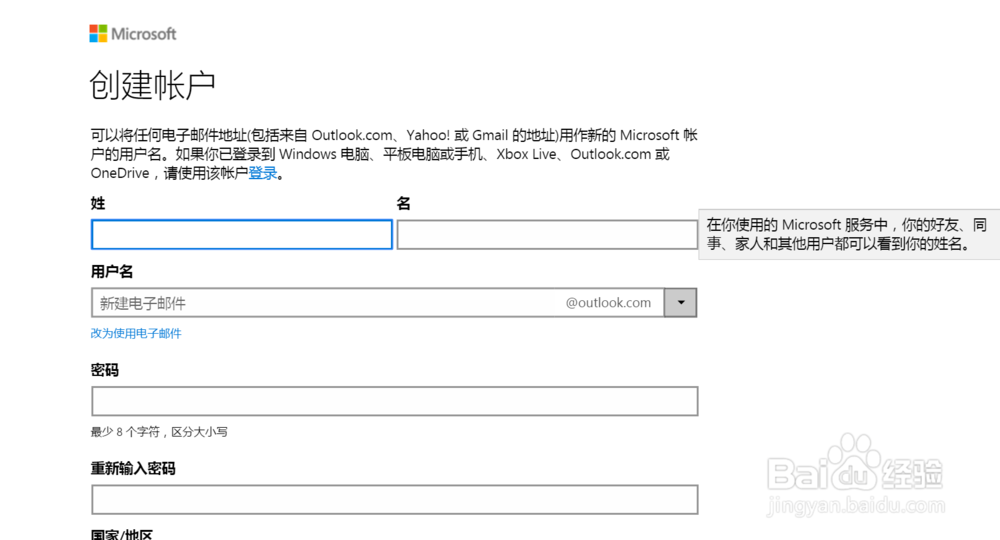Click the 用户名 field label
This screenshot has height=540, width=1000.
[x=112, y=272]
